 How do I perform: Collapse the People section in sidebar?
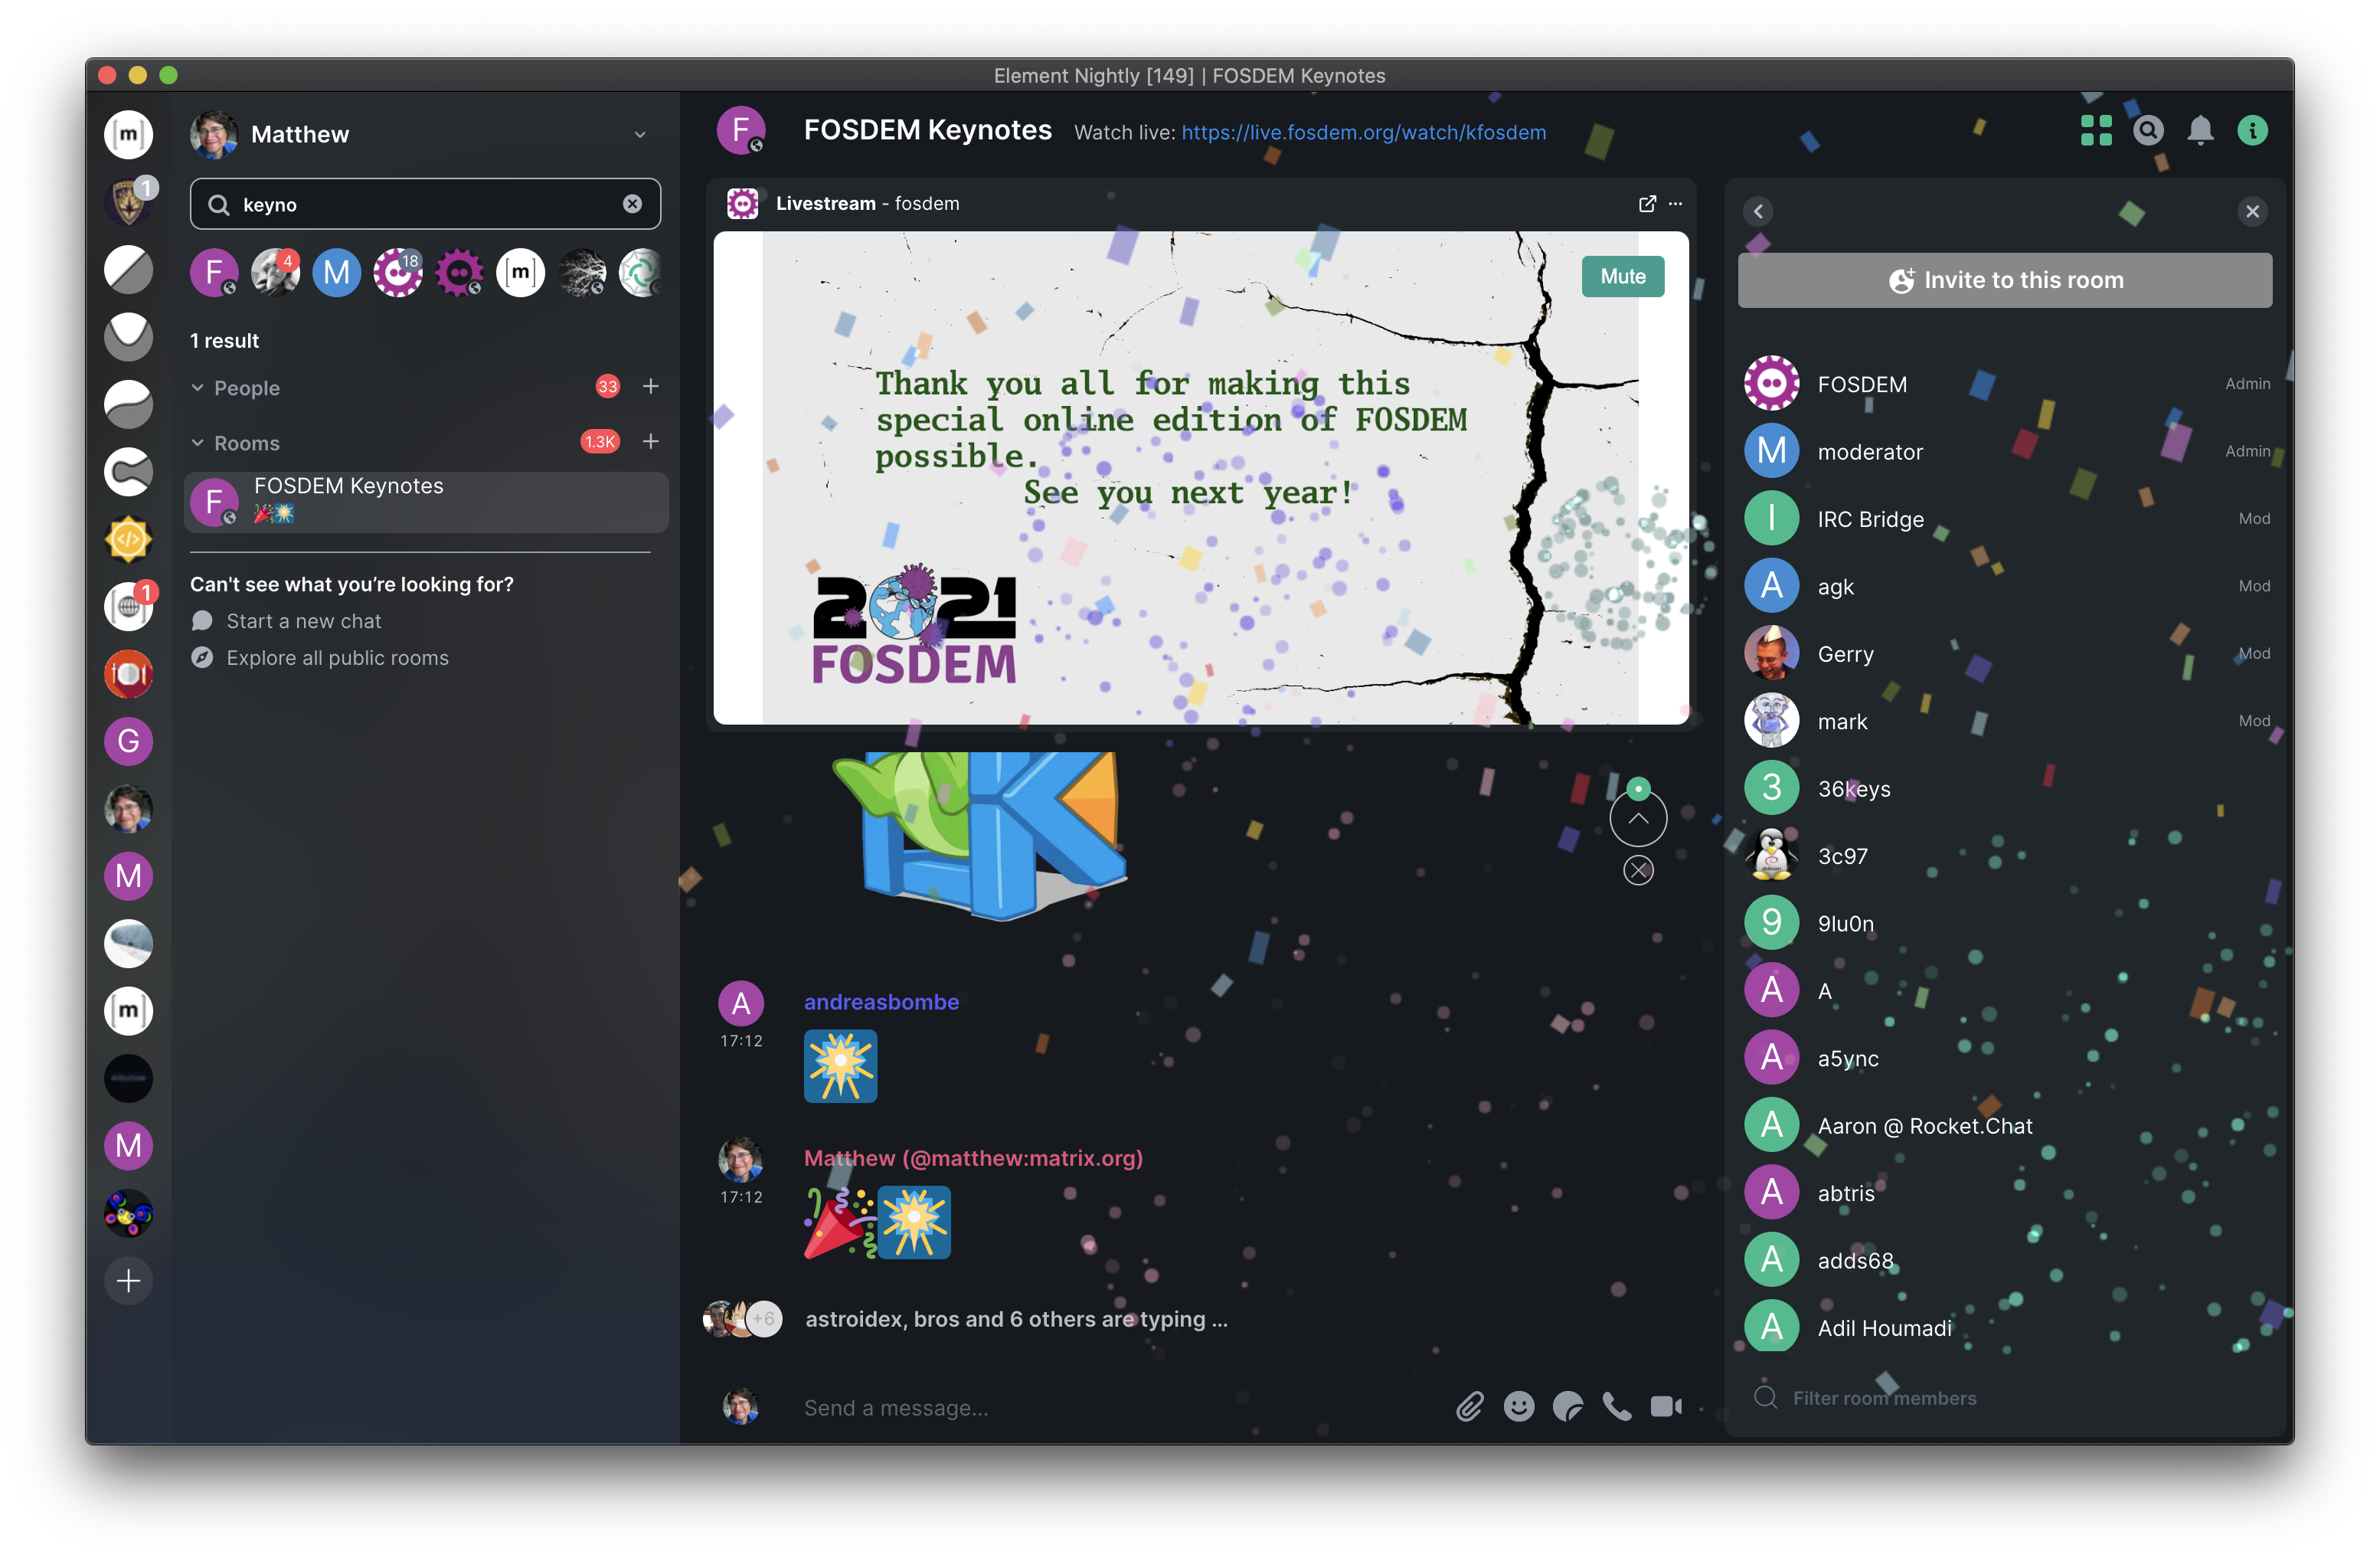coord(197,386)
